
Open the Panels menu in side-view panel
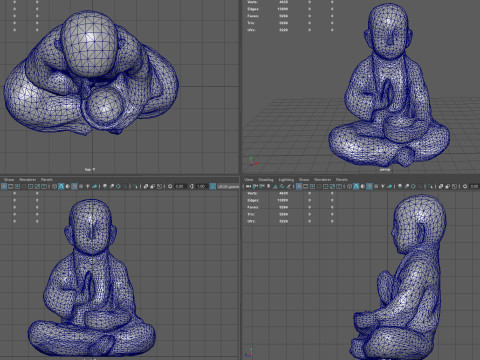point(342,179)
